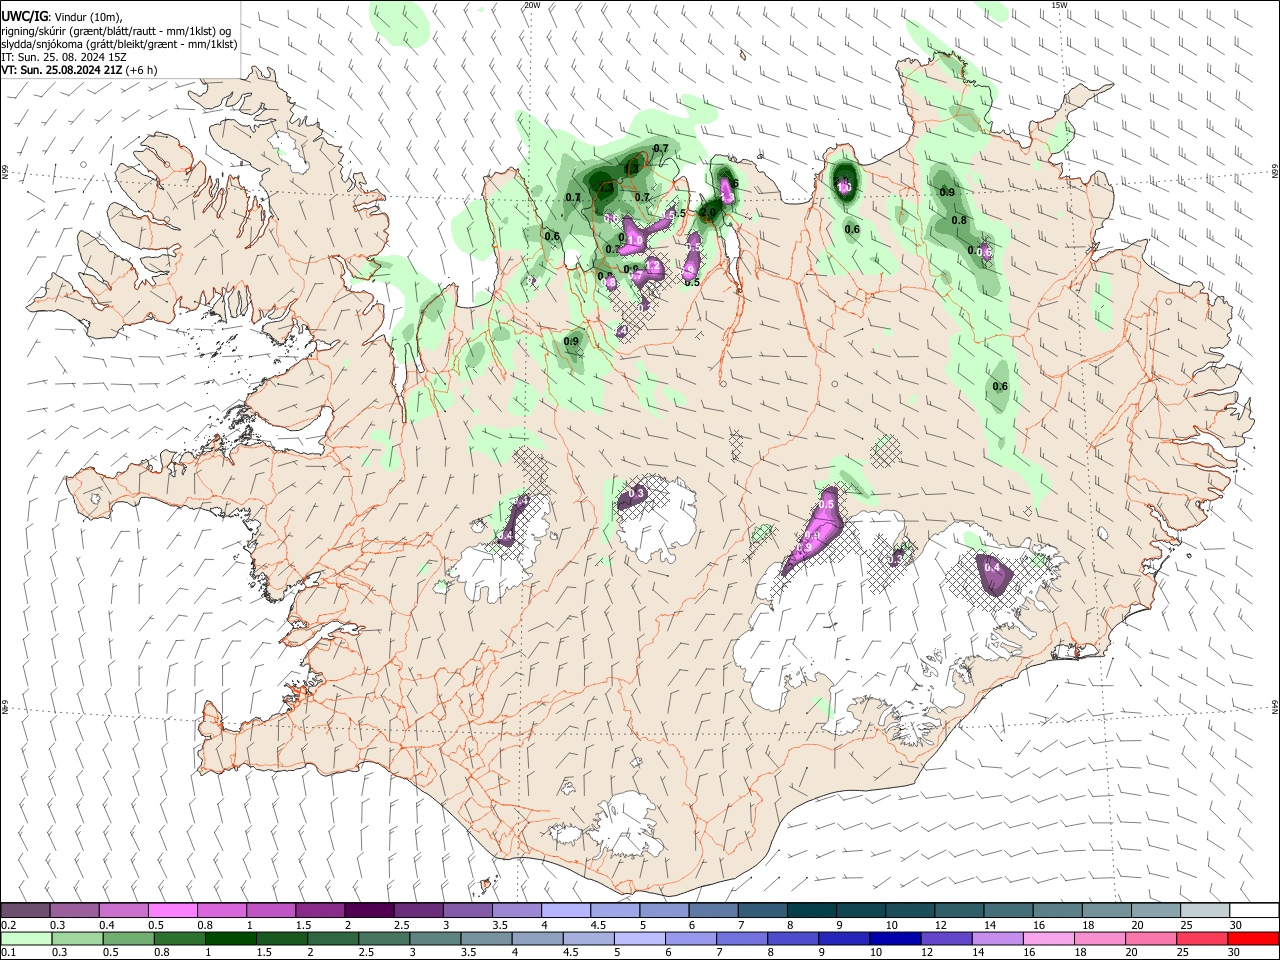Click the red 25–30 rain scale swatch
Image resolution: width=1280 pixels, height=960 pixels.
pos(1202,938)
